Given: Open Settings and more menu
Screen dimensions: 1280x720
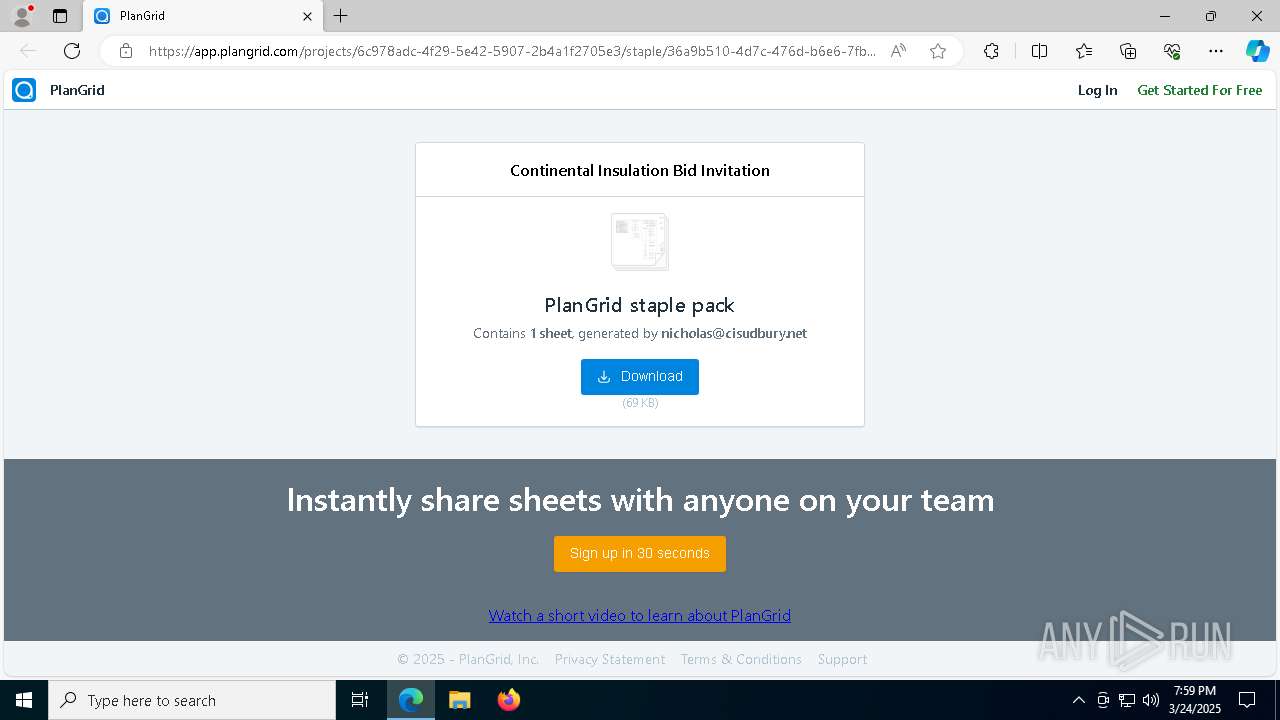Looking at the screenshot, I should pyautogui.click(x=1216, y=51).
